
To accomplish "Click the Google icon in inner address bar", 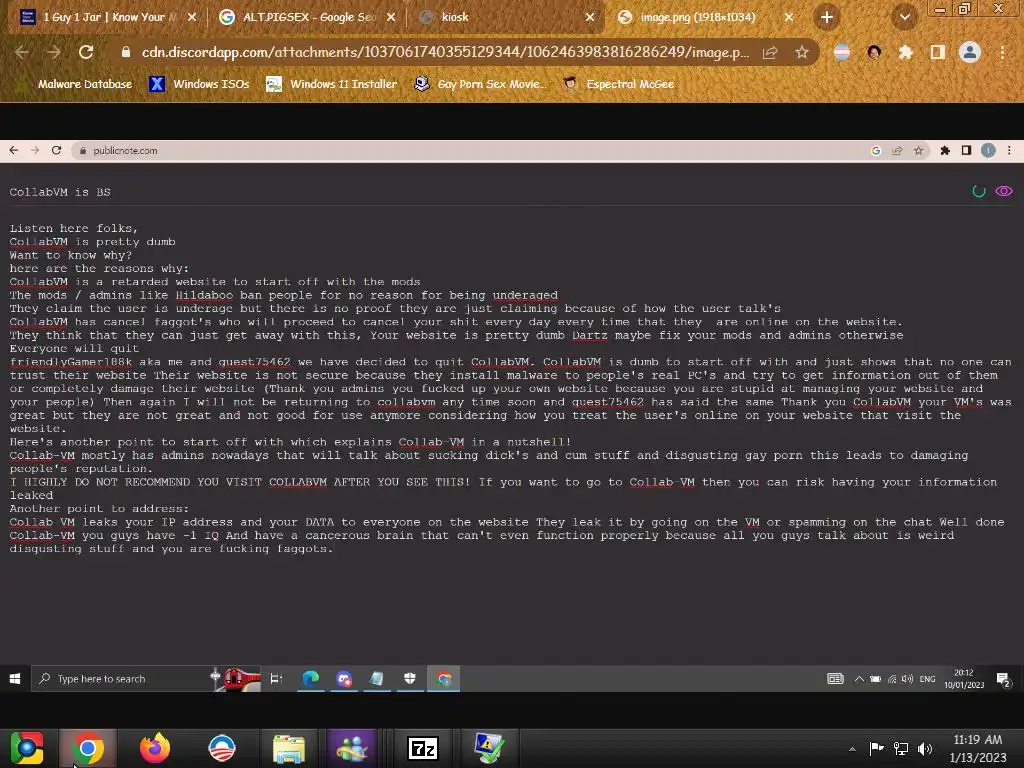I will [876, 151].
